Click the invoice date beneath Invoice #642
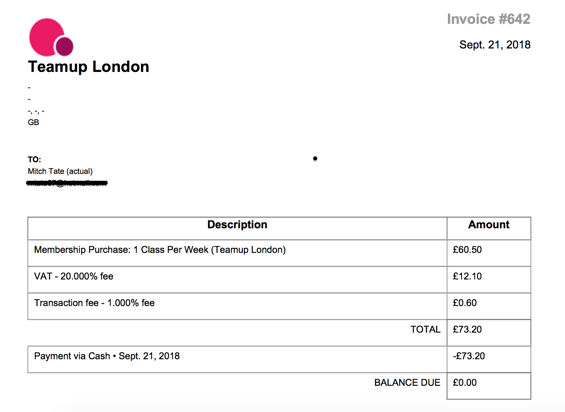 click(x=495, y=45)
